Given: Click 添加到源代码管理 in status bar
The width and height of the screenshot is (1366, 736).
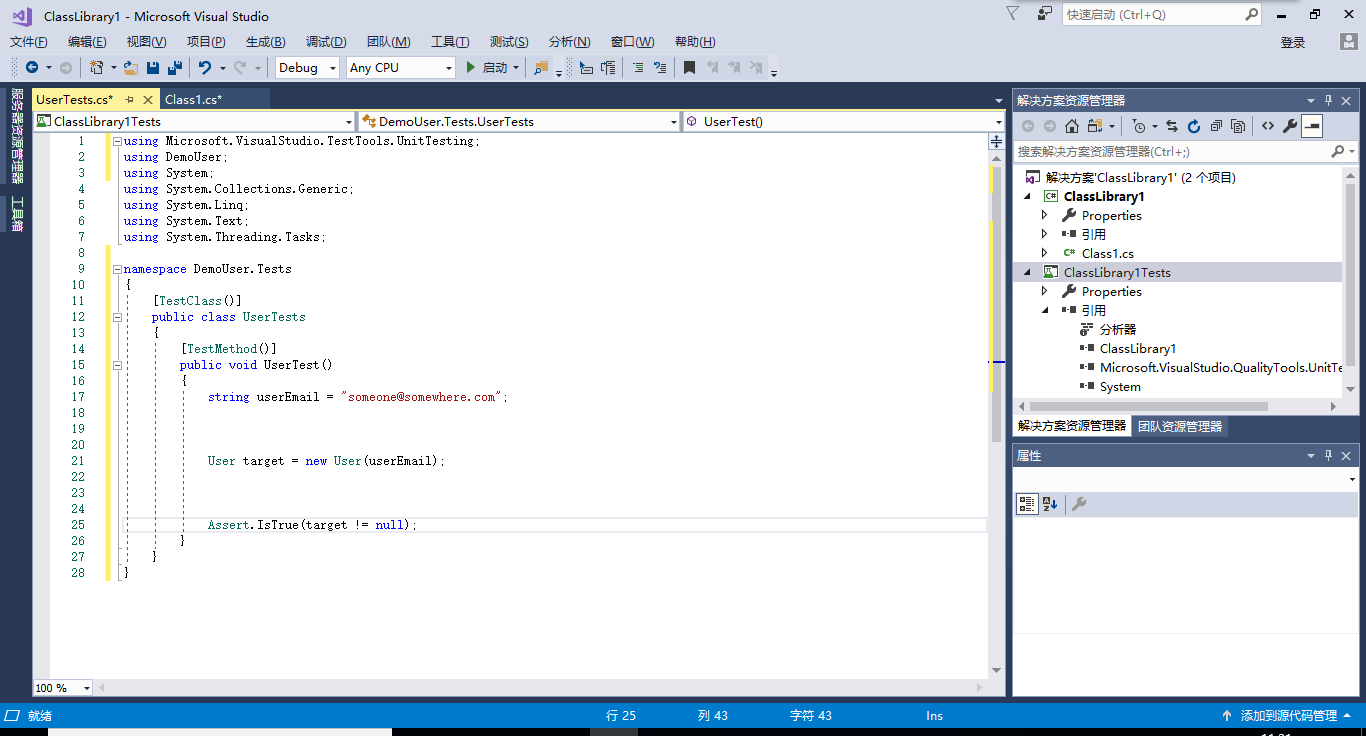Looking at the screenshot, I should [x=1288, y=716].
